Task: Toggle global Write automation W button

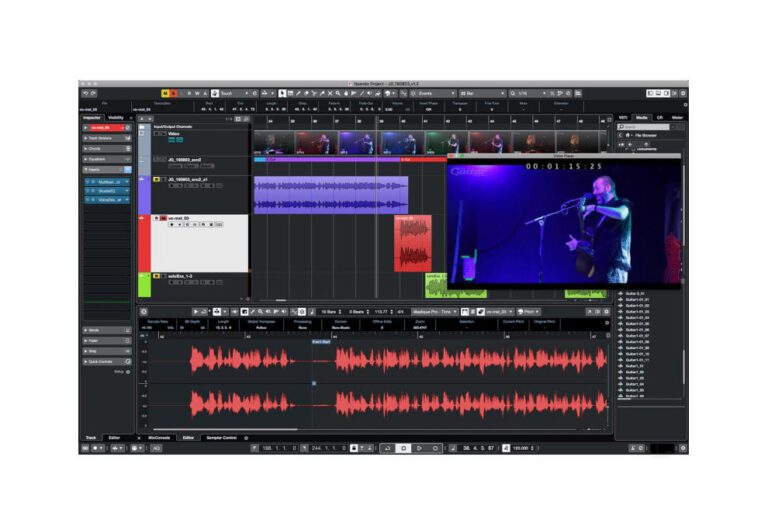Action: pos(197,93)
